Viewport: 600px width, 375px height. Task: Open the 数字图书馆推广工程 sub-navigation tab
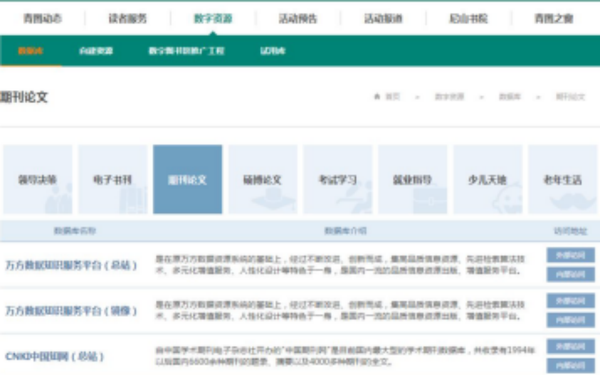point(186,51)
